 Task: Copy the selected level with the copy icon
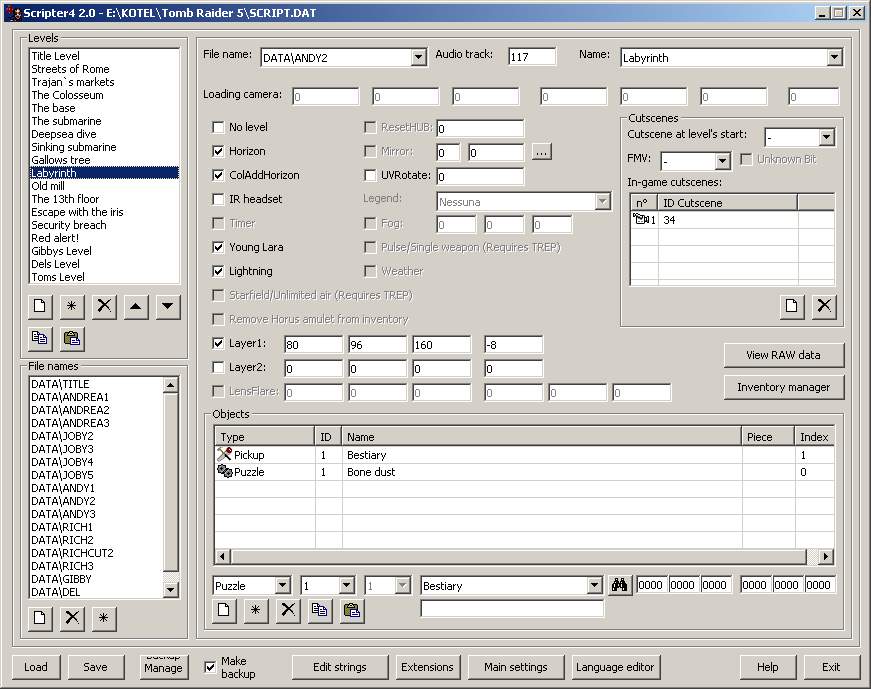(x=39, y=338)
